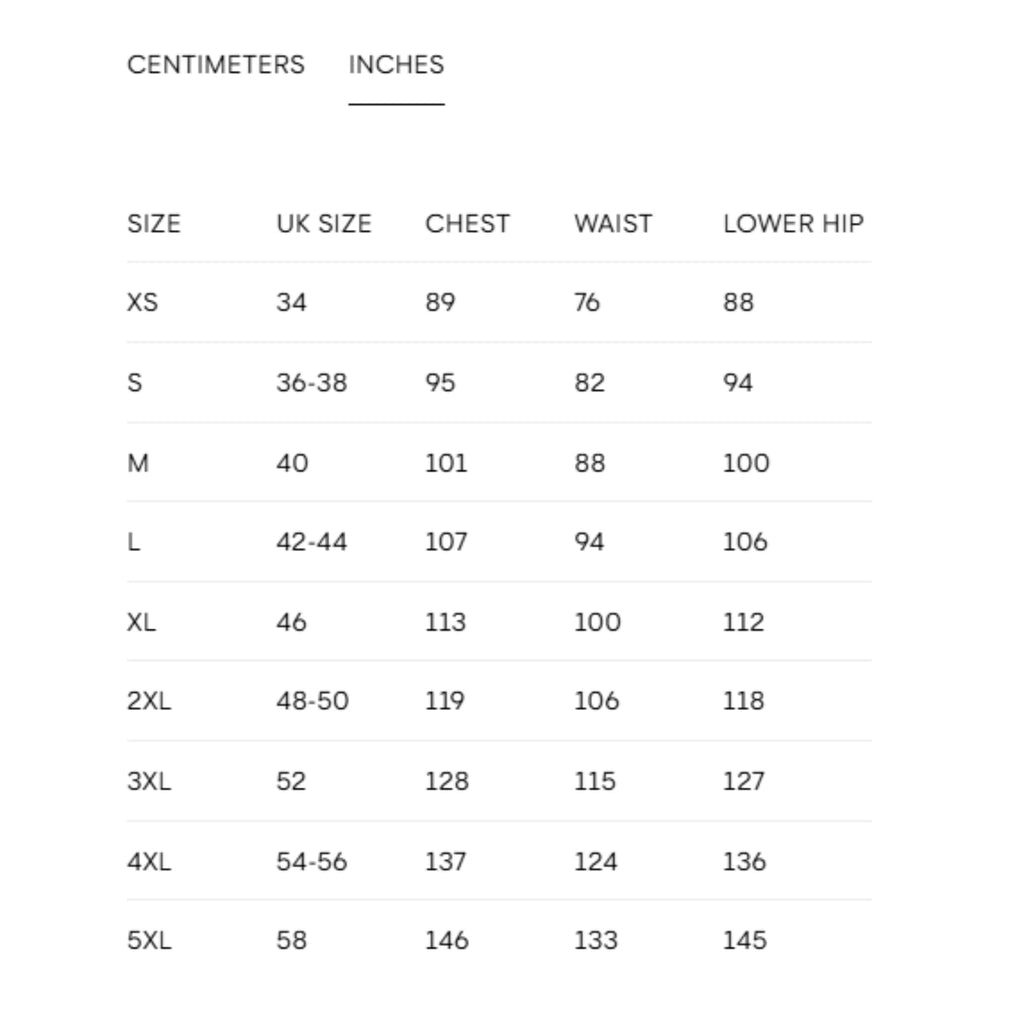The height and width of the screenshot is (1024, 1024).
Task: Select the S size row label
Action: click(x=135, y=383)
